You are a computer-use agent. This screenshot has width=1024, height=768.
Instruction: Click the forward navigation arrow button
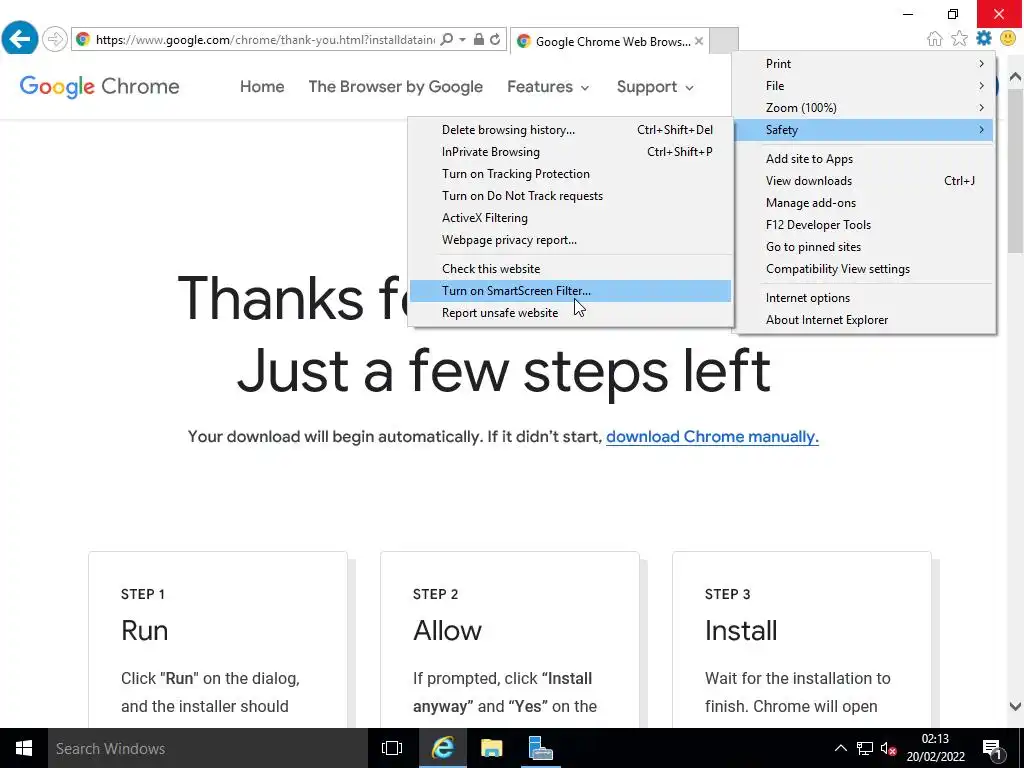pyautogui.click(x=55, y=39)
